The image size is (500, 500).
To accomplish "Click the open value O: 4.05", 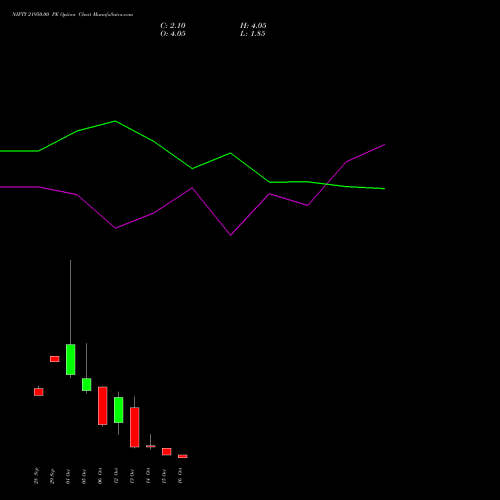I will tap(173, 34).
